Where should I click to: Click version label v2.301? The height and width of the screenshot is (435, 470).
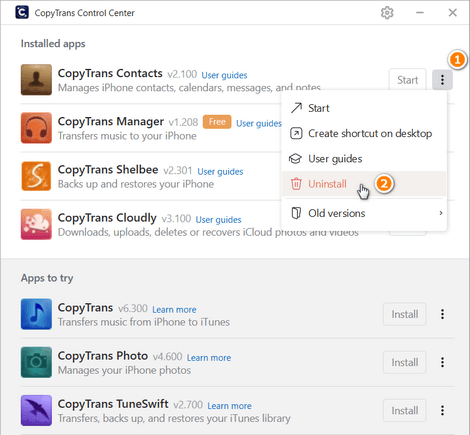click(178, 171)
